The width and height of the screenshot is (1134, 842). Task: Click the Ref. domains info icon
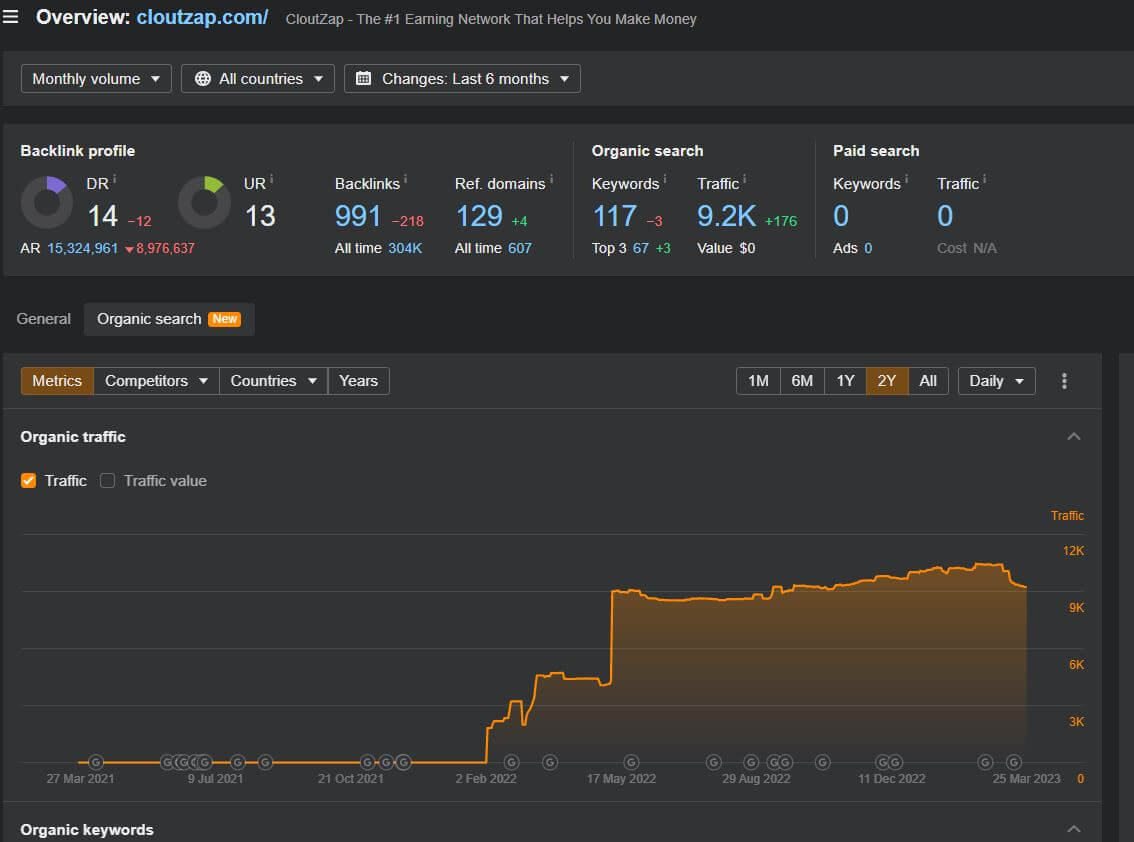click(x=551, y=180)
